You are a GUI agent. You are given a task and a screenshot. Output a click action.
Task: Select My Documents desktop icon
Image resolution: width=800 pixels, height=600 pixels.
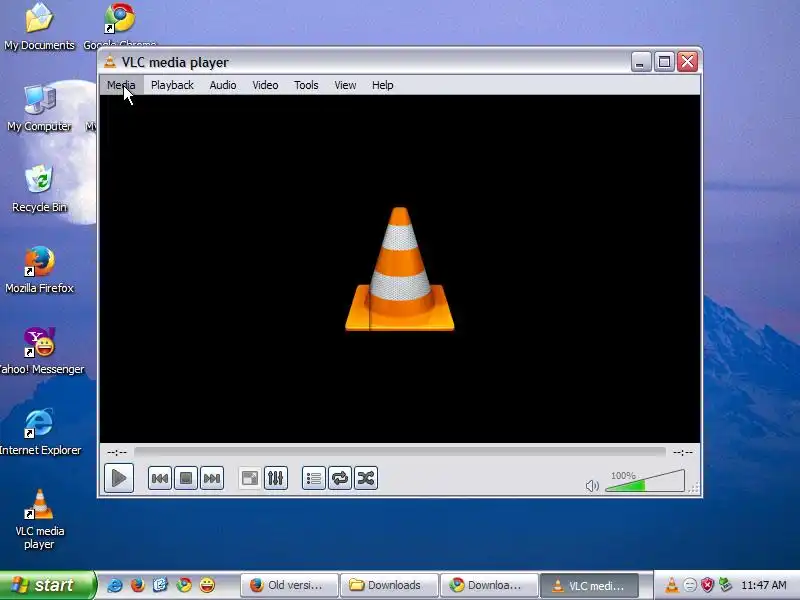click(x=39, y=27)
